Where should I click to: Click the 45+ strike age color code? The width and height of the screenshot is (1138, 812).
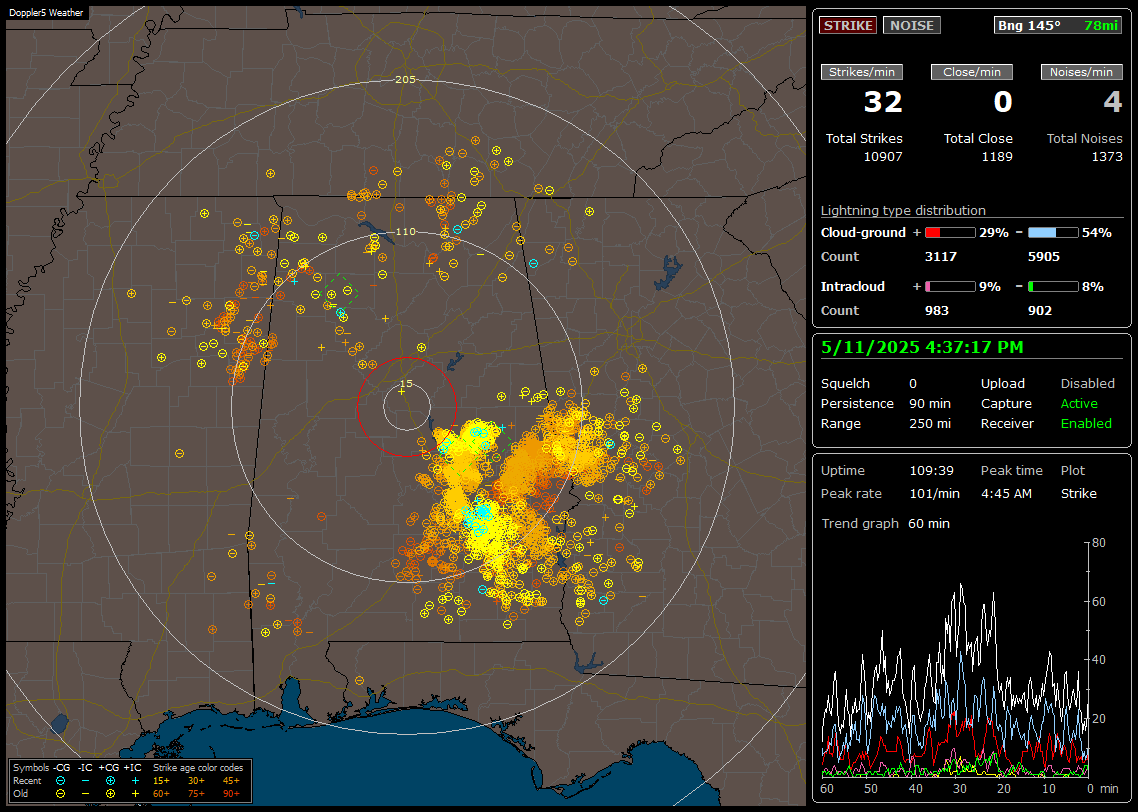(231, 781)
